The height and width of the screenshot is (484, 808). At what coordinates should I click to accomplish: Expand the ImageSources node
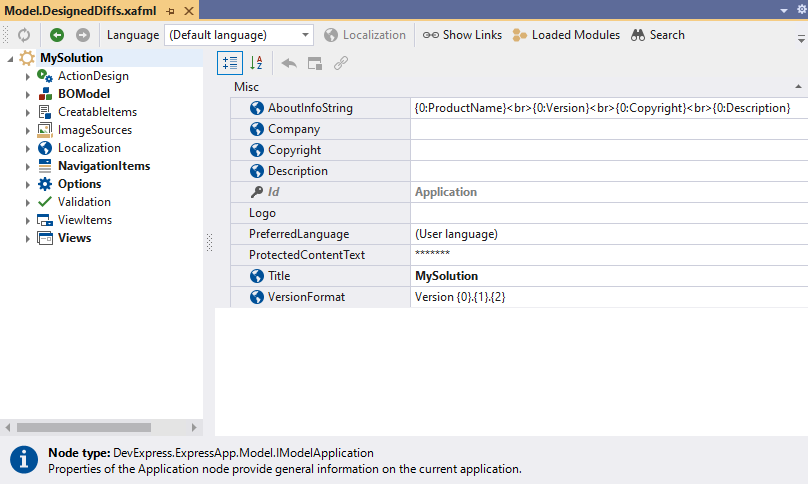click(x=28, y=131)
